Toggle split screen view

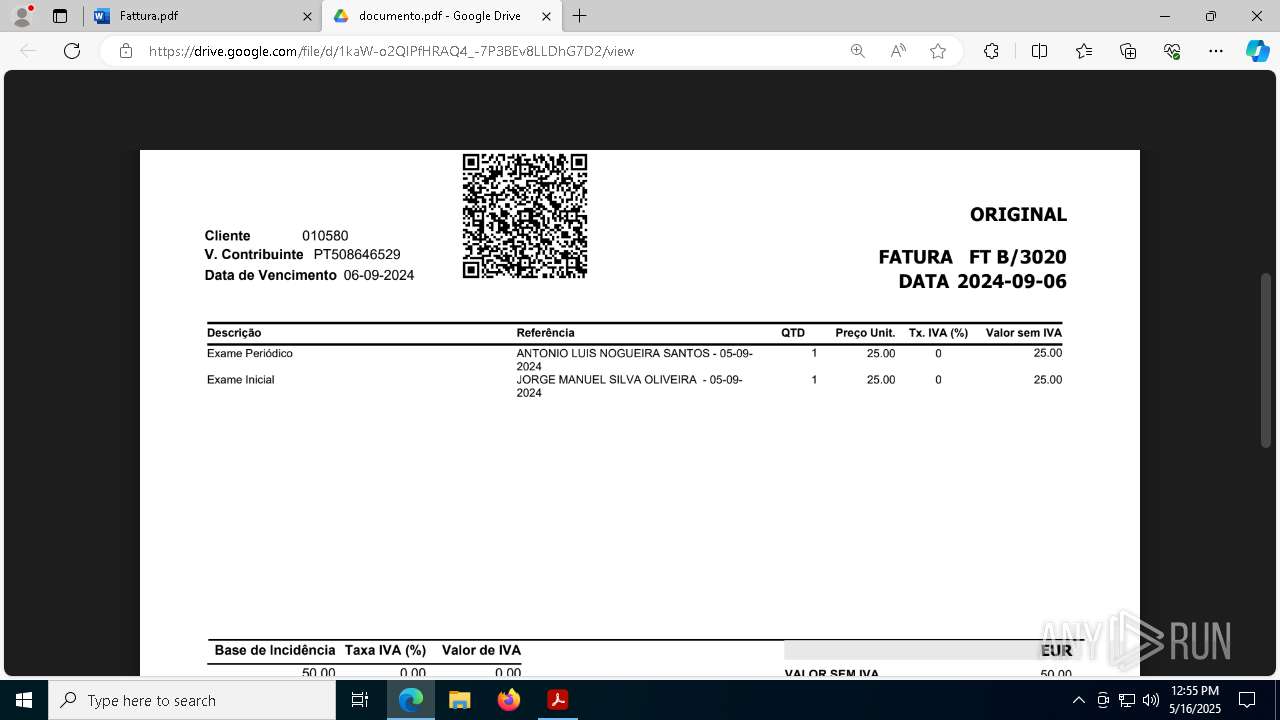(1039, 51)
